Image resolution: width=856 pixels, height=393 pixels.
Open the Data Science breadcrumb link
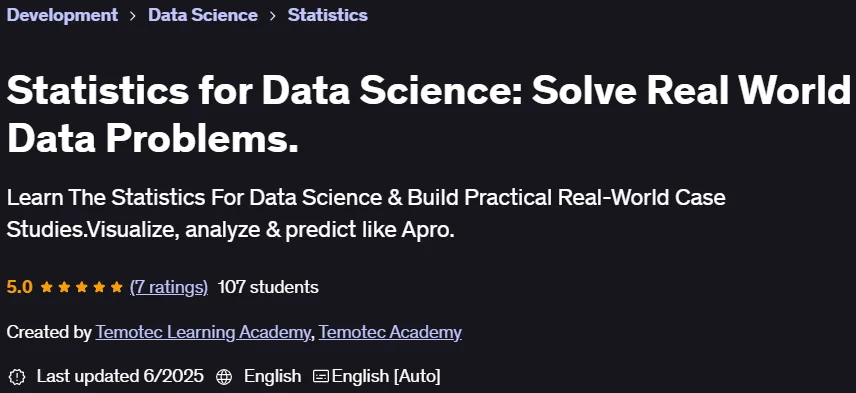pos(203,15)
